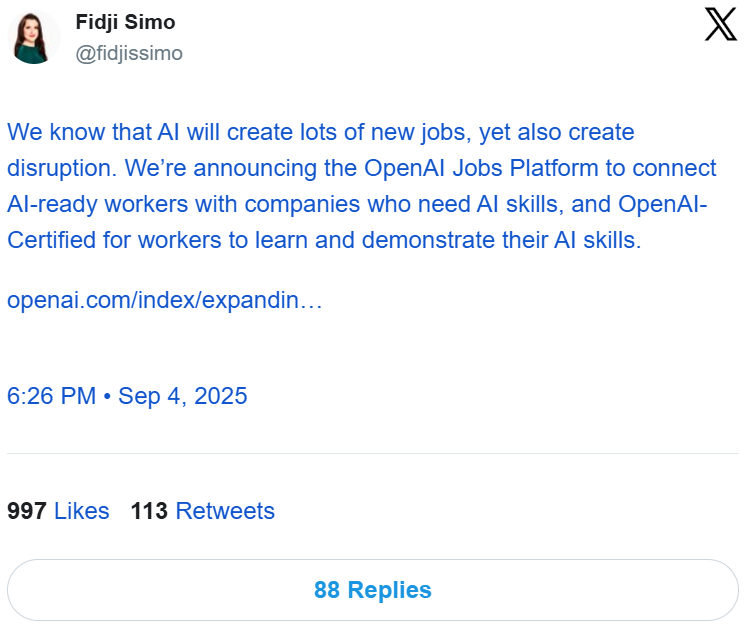
Task: View the "Likes" label link
Action: [x=81, y=511]
